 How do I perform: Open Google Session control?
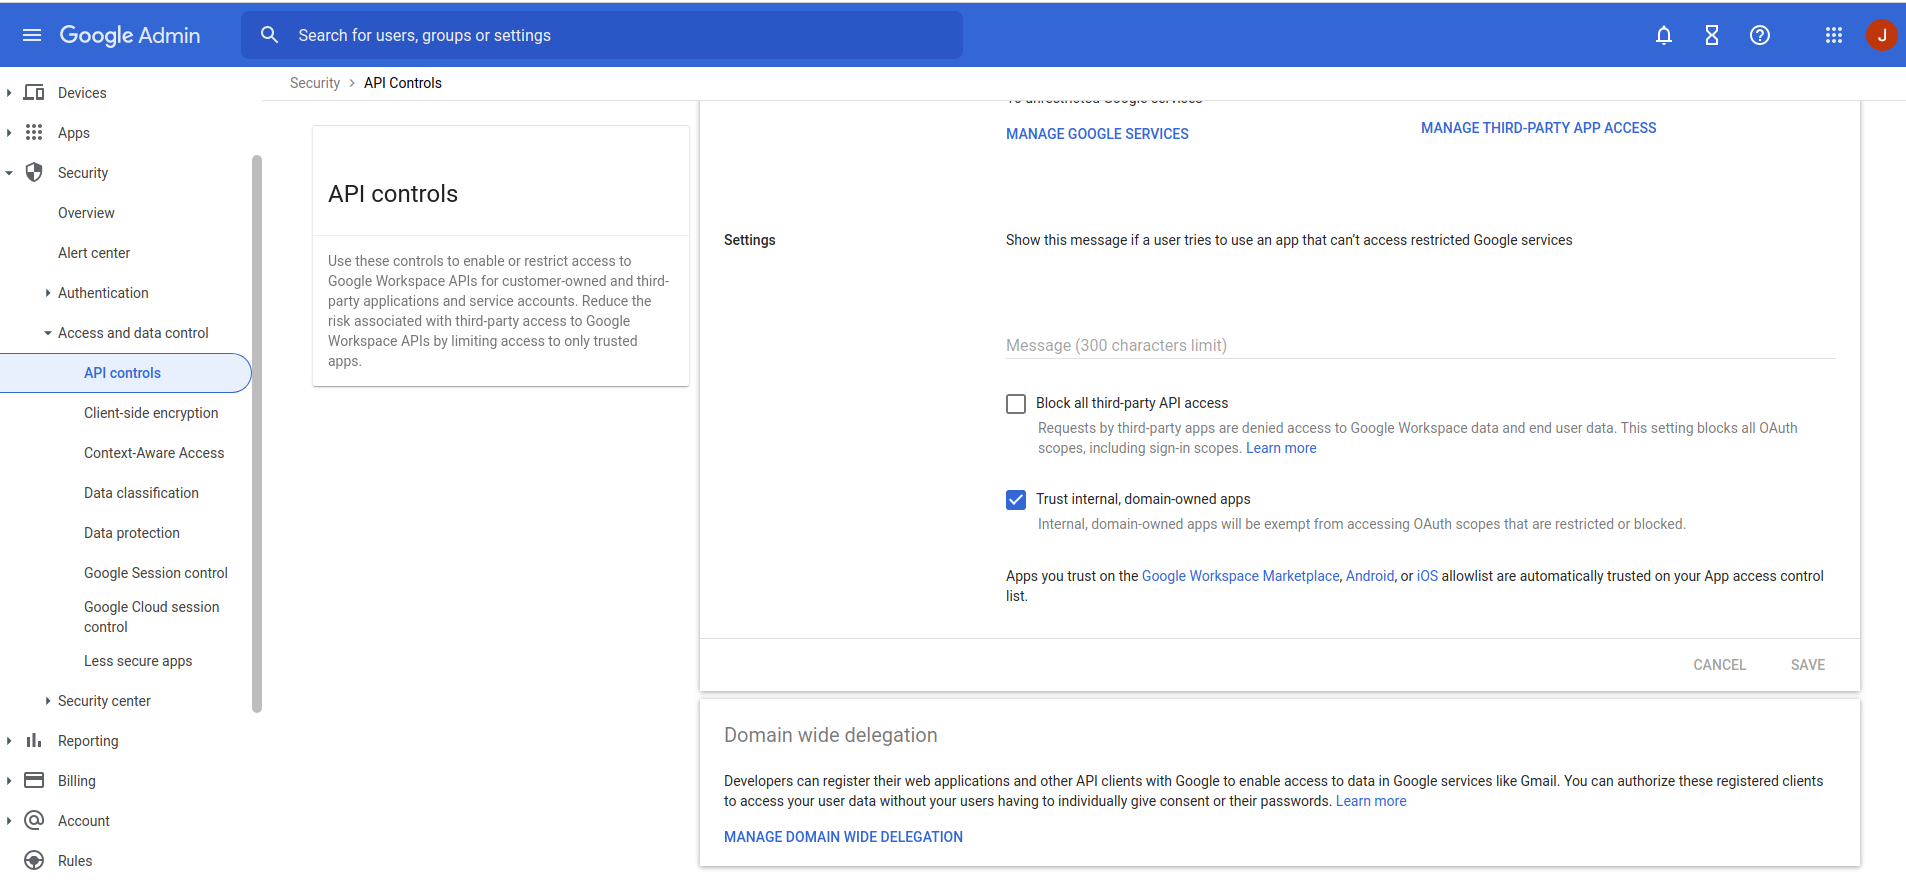click(x=156, y=573)
